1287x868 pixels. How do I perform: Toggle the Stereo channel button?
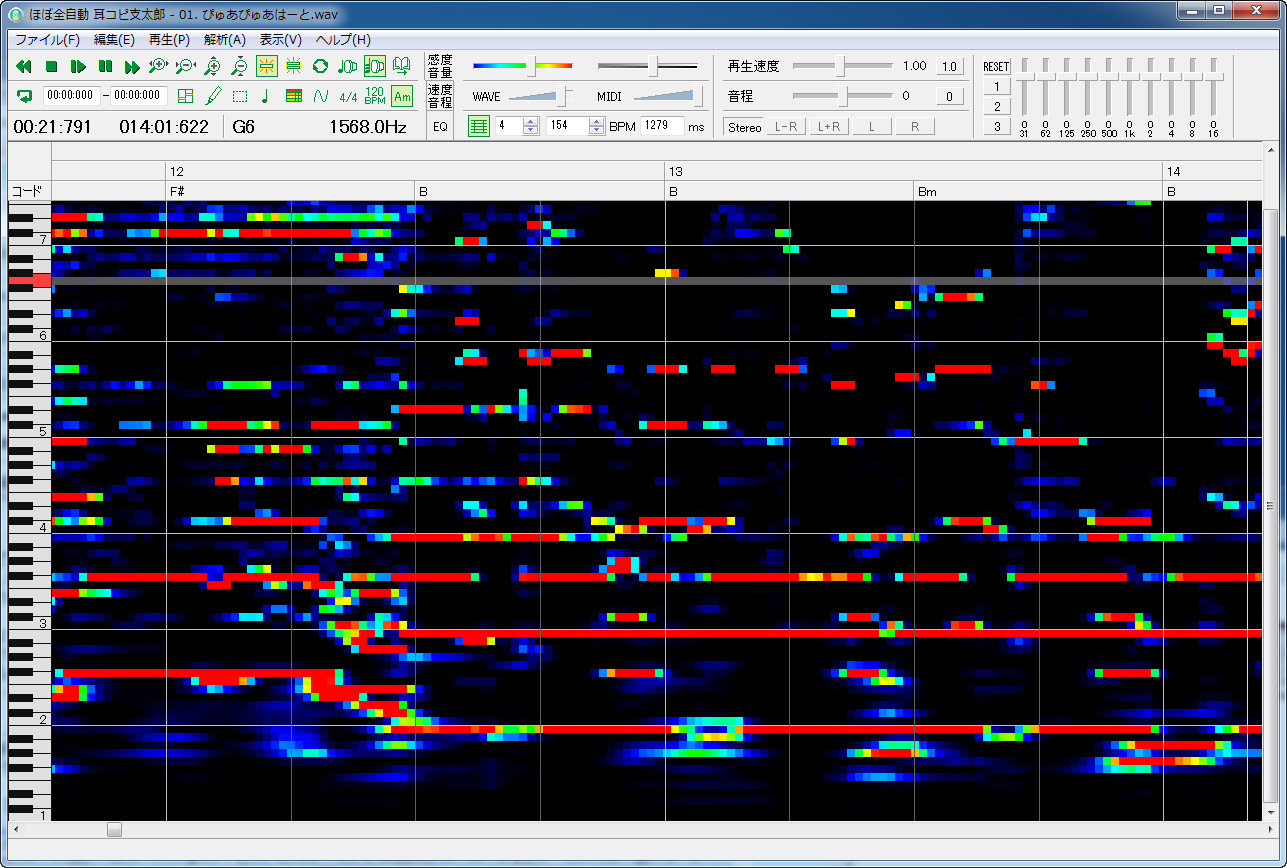coord(744,127)
